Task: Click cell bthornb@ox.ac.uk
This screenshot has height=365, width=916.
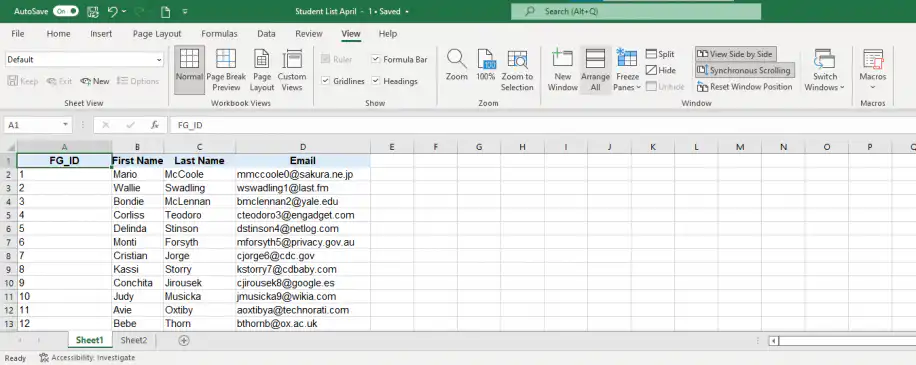Action: coord(303,324)
